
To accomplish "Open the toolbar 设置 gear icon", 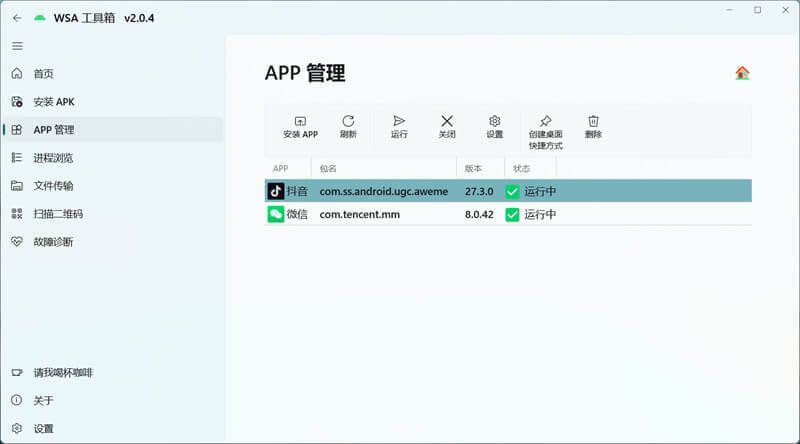I will coord(494,121).
